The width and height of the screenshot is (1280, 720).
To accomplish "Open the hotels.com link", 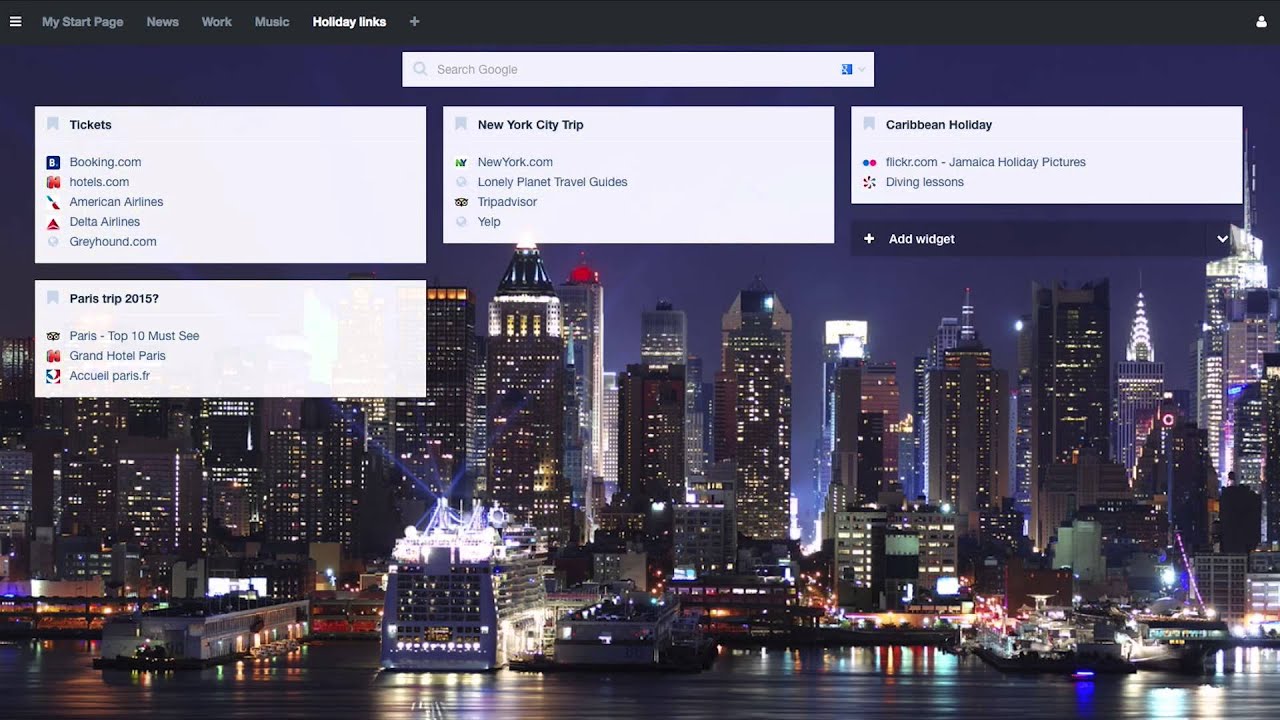I will (99, 182).
